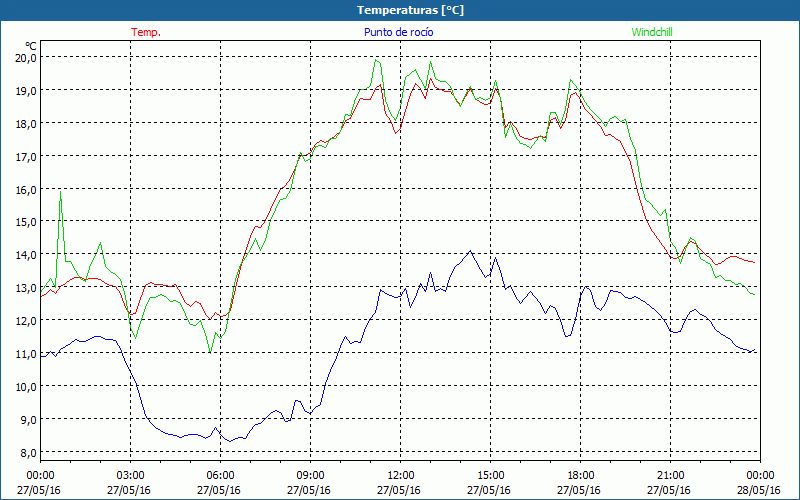Viewport: 800px width, 500px height.
Task: Click the '12:00' time axis label
Action: (x=401, y=476)
